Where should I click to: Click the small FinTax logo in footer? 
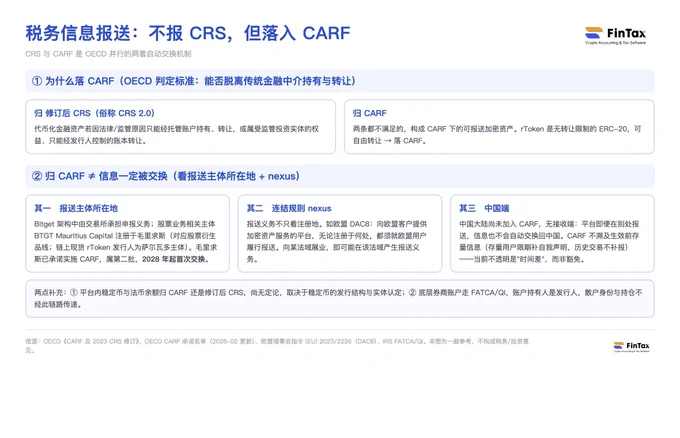click(x=631, y=346)
